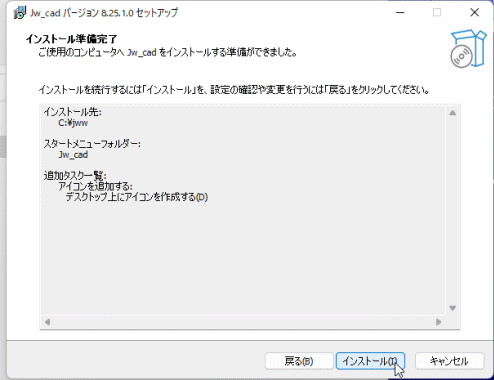Click the scroll left arrow under the summary
This screenshot has width=494, height=380.
[x=47, y=322]
